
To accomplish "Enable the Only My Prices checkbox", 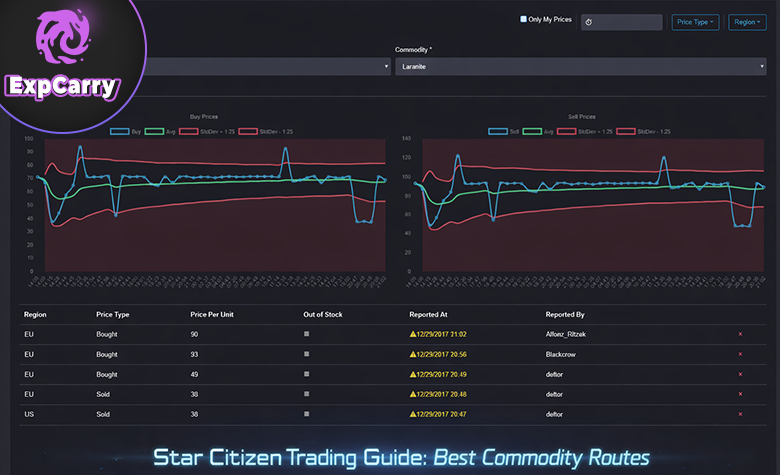I will tap(523, 19).
